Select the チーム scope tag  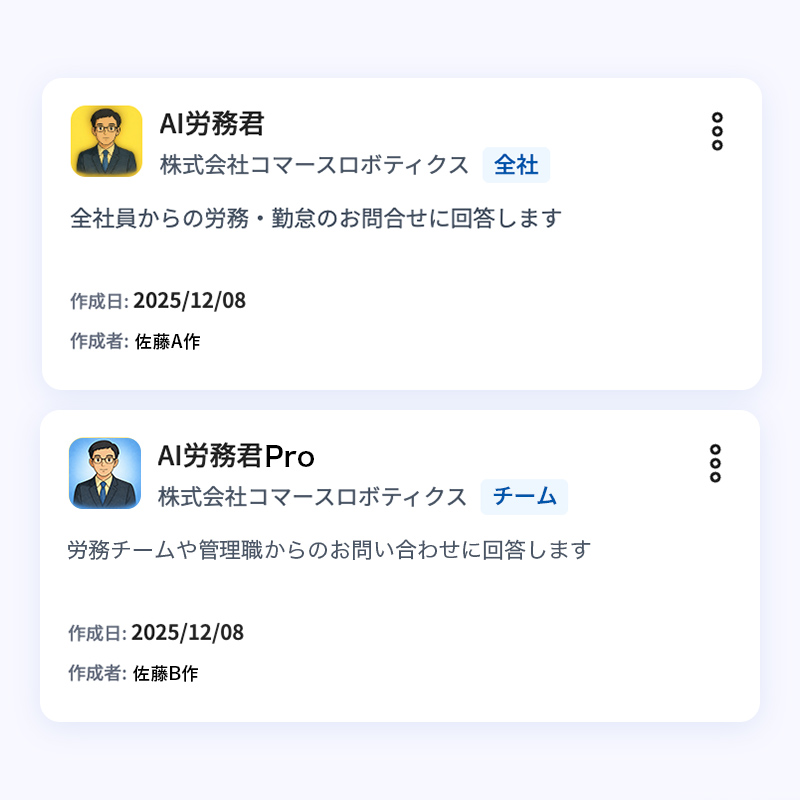[x=524, y=497]
